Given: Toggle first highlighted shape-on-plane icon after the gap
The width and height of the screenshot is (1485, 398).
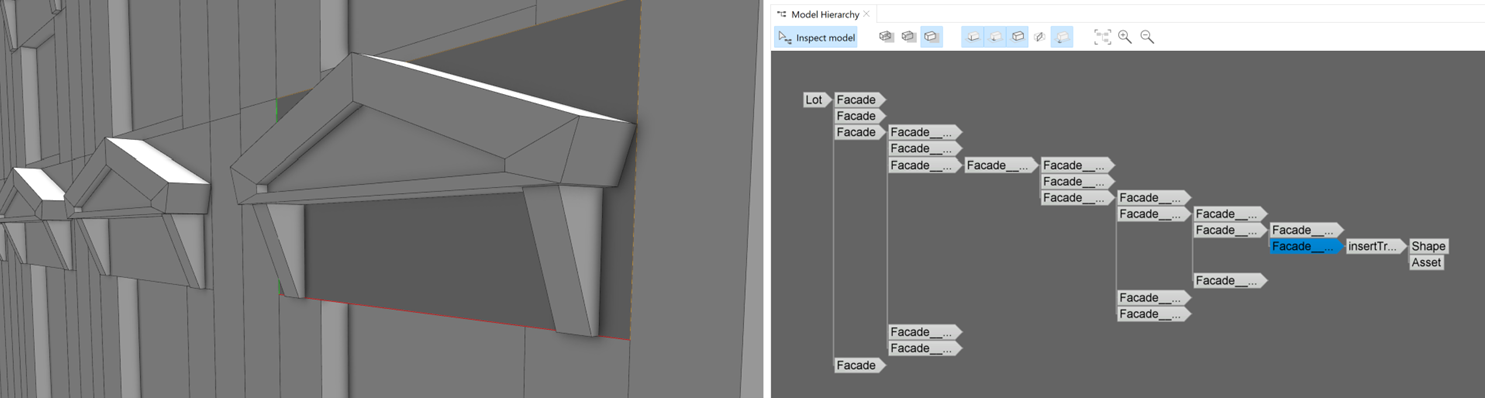Looking at the screenshot, I should 973,37.
